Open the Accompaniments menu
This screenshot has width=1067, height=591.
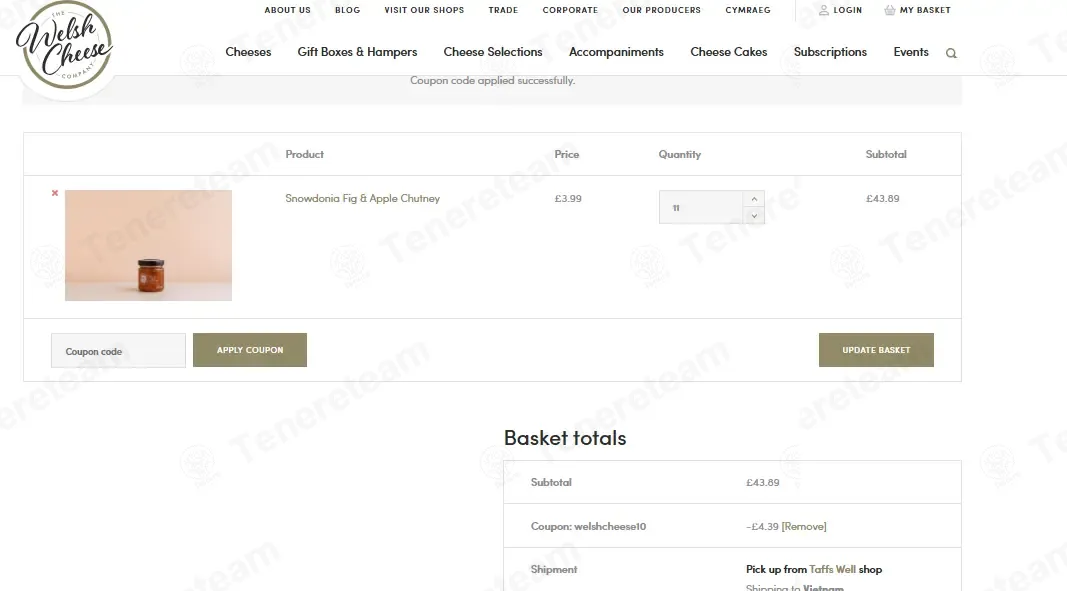click(x=616, y=52)
